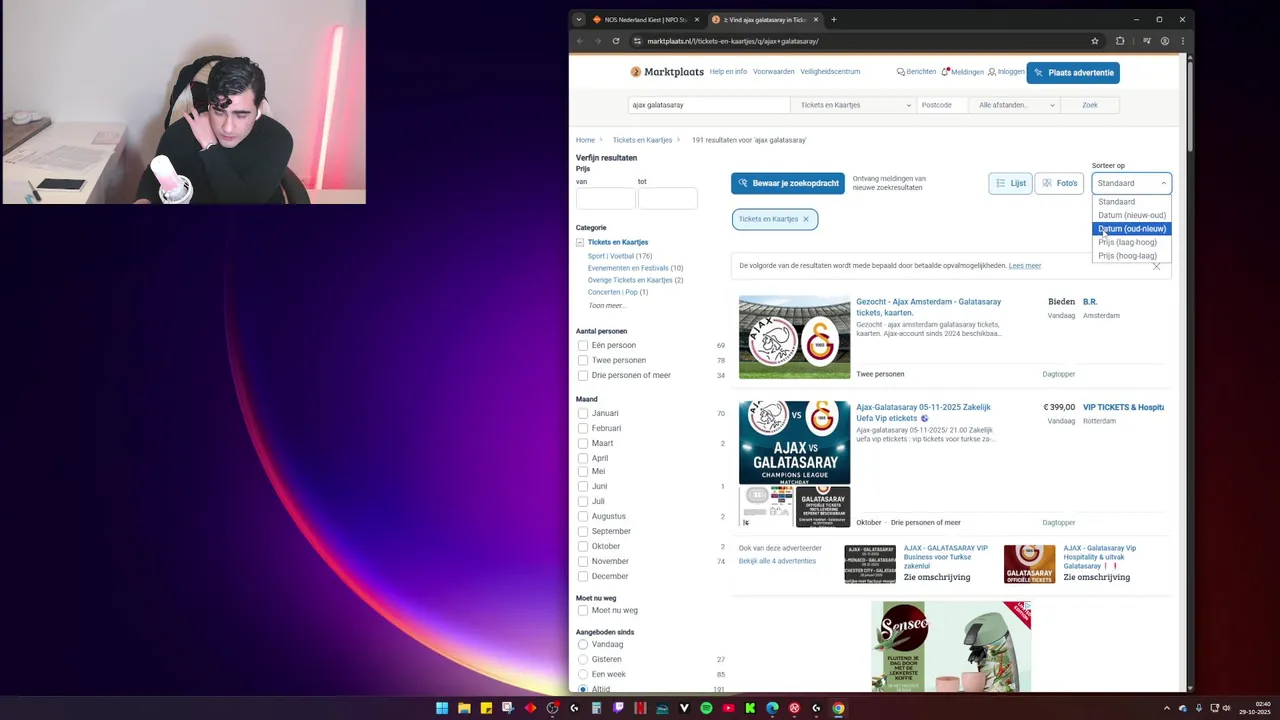Choose Prijs (laag-hoog) sort option

(x=1130, y=242)
